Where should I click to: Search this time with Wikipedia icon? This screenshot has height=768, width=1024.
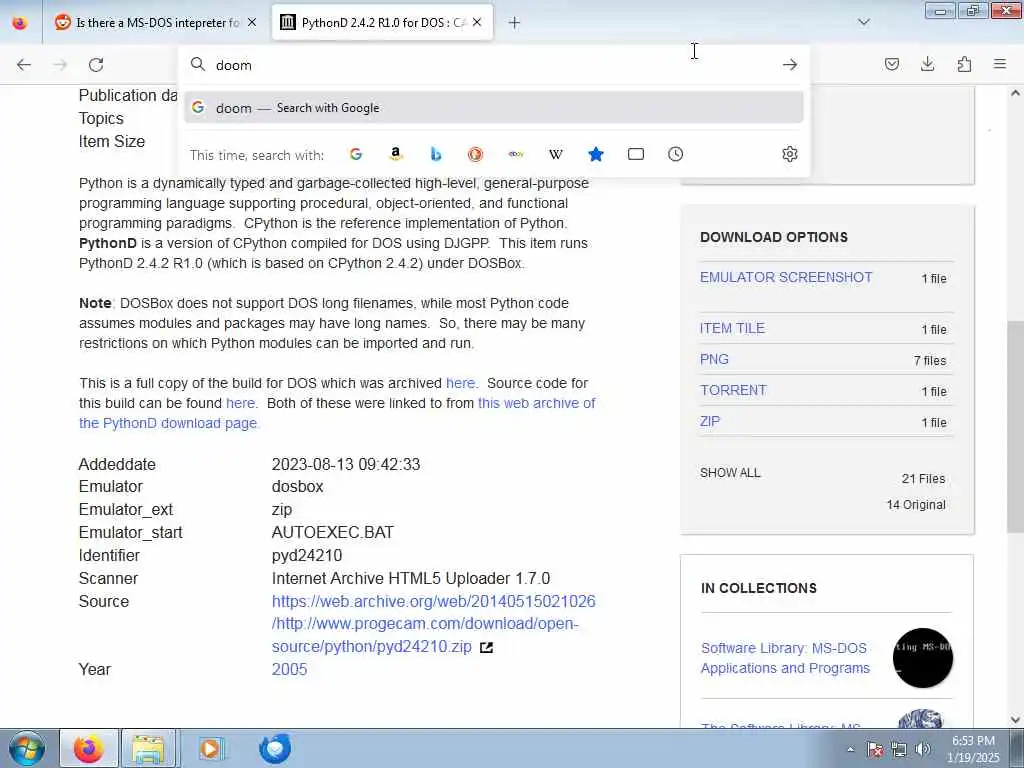556,154
